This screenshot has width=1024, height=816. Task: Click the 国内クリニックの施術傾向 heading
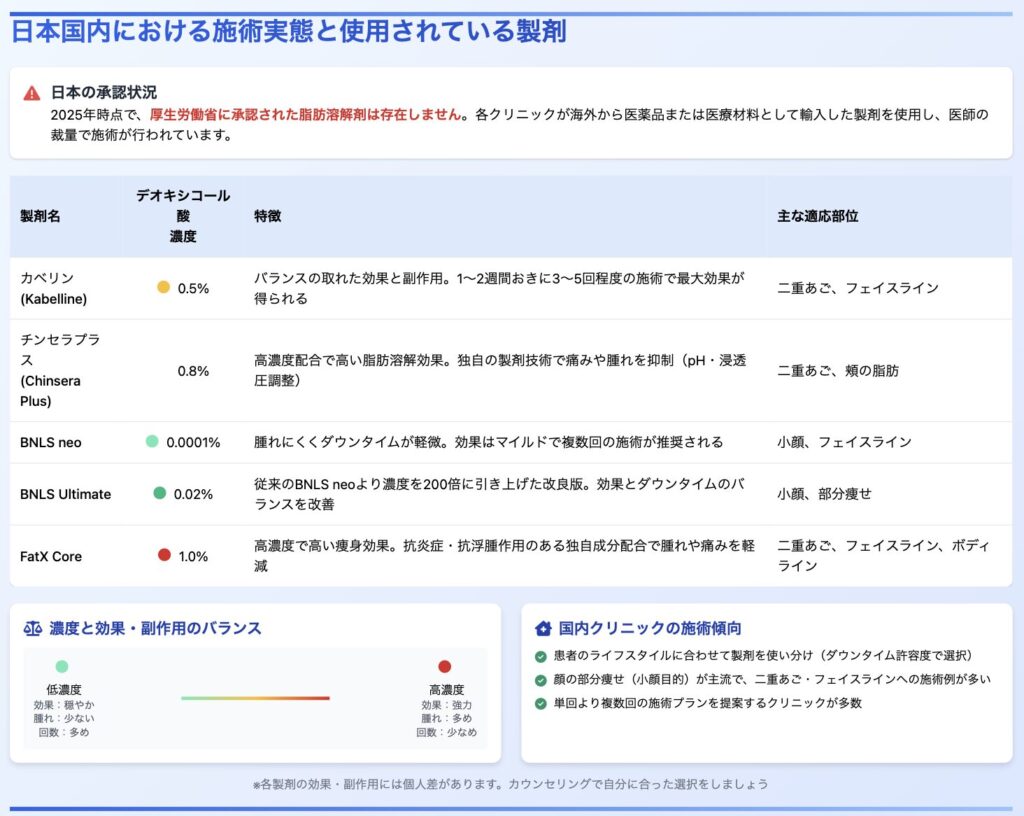[x=650, y=628]
